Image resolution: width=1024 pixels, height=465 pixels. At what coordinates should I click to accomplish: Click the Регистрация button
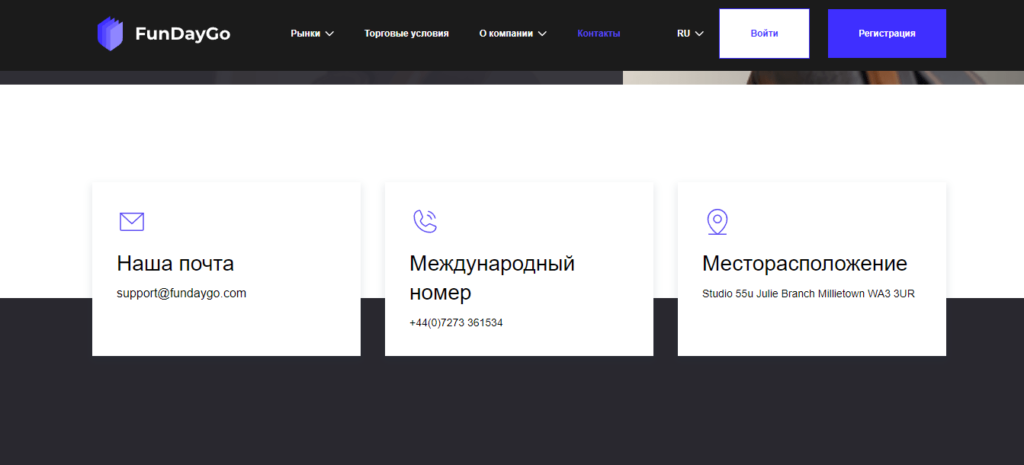[x=887, y=33]
